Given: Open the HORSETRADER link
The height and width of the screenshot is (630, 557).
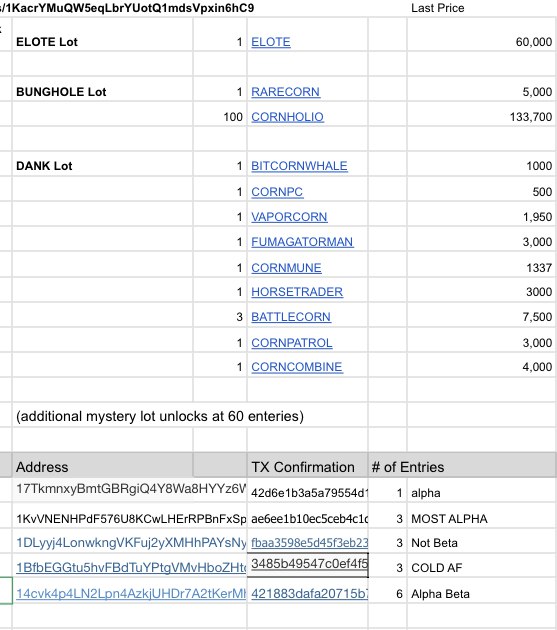Looking at the screenshot, I should click(x=297, y=292).
